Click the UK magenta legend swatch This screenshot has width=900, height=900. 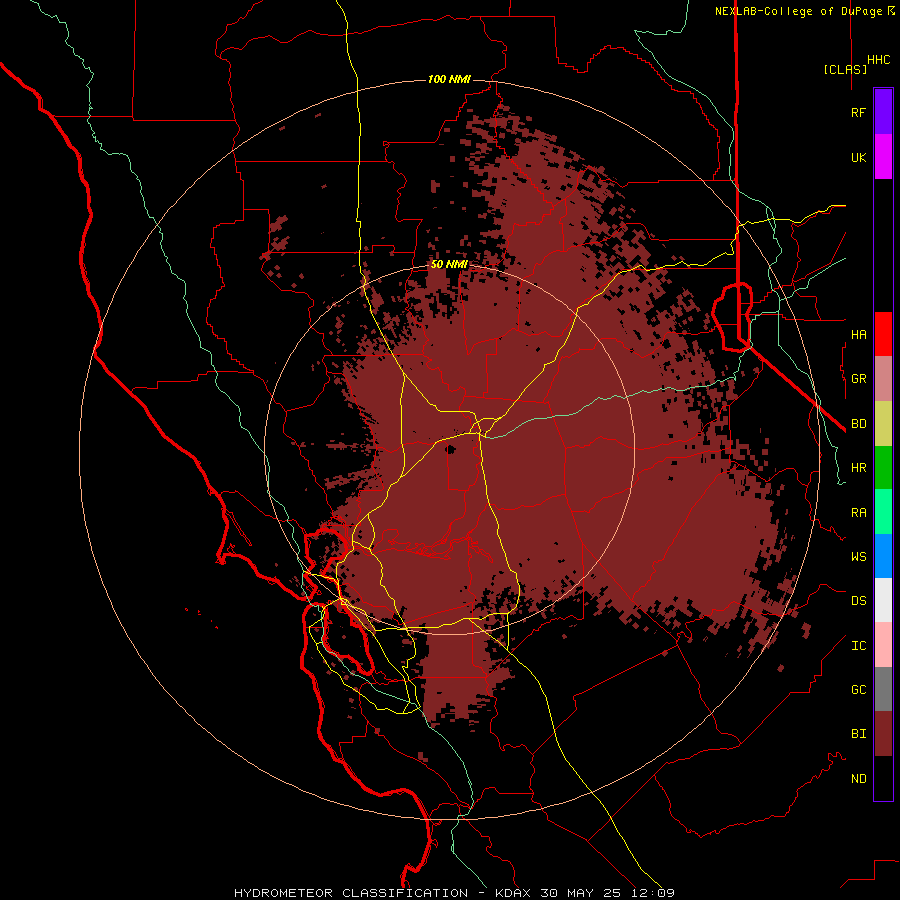tap(883, 157)
